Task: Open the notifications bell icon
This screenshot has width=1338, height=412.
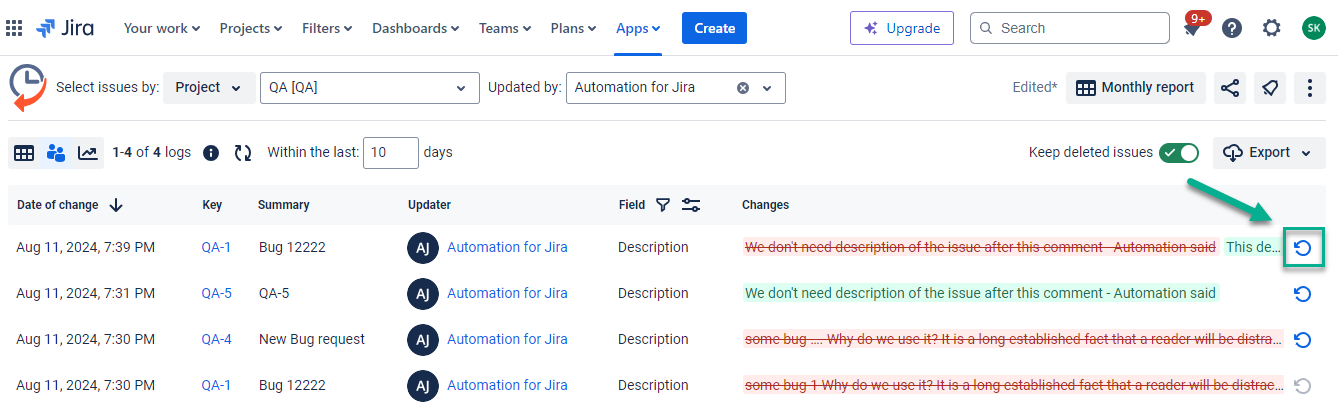Action: pos(1191,29)
